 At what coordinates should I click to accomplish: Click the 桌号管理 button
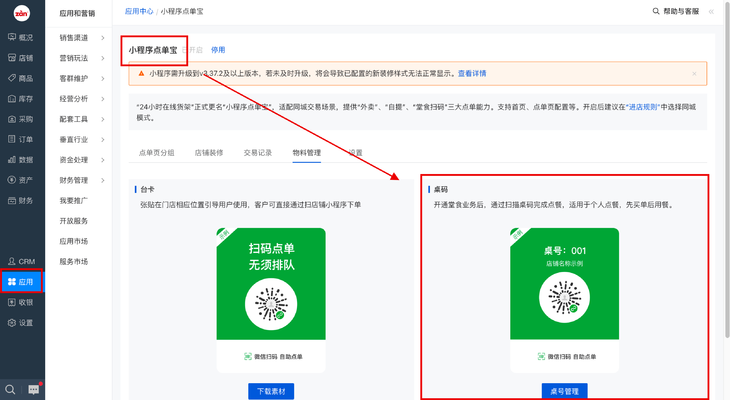point(564,391)
